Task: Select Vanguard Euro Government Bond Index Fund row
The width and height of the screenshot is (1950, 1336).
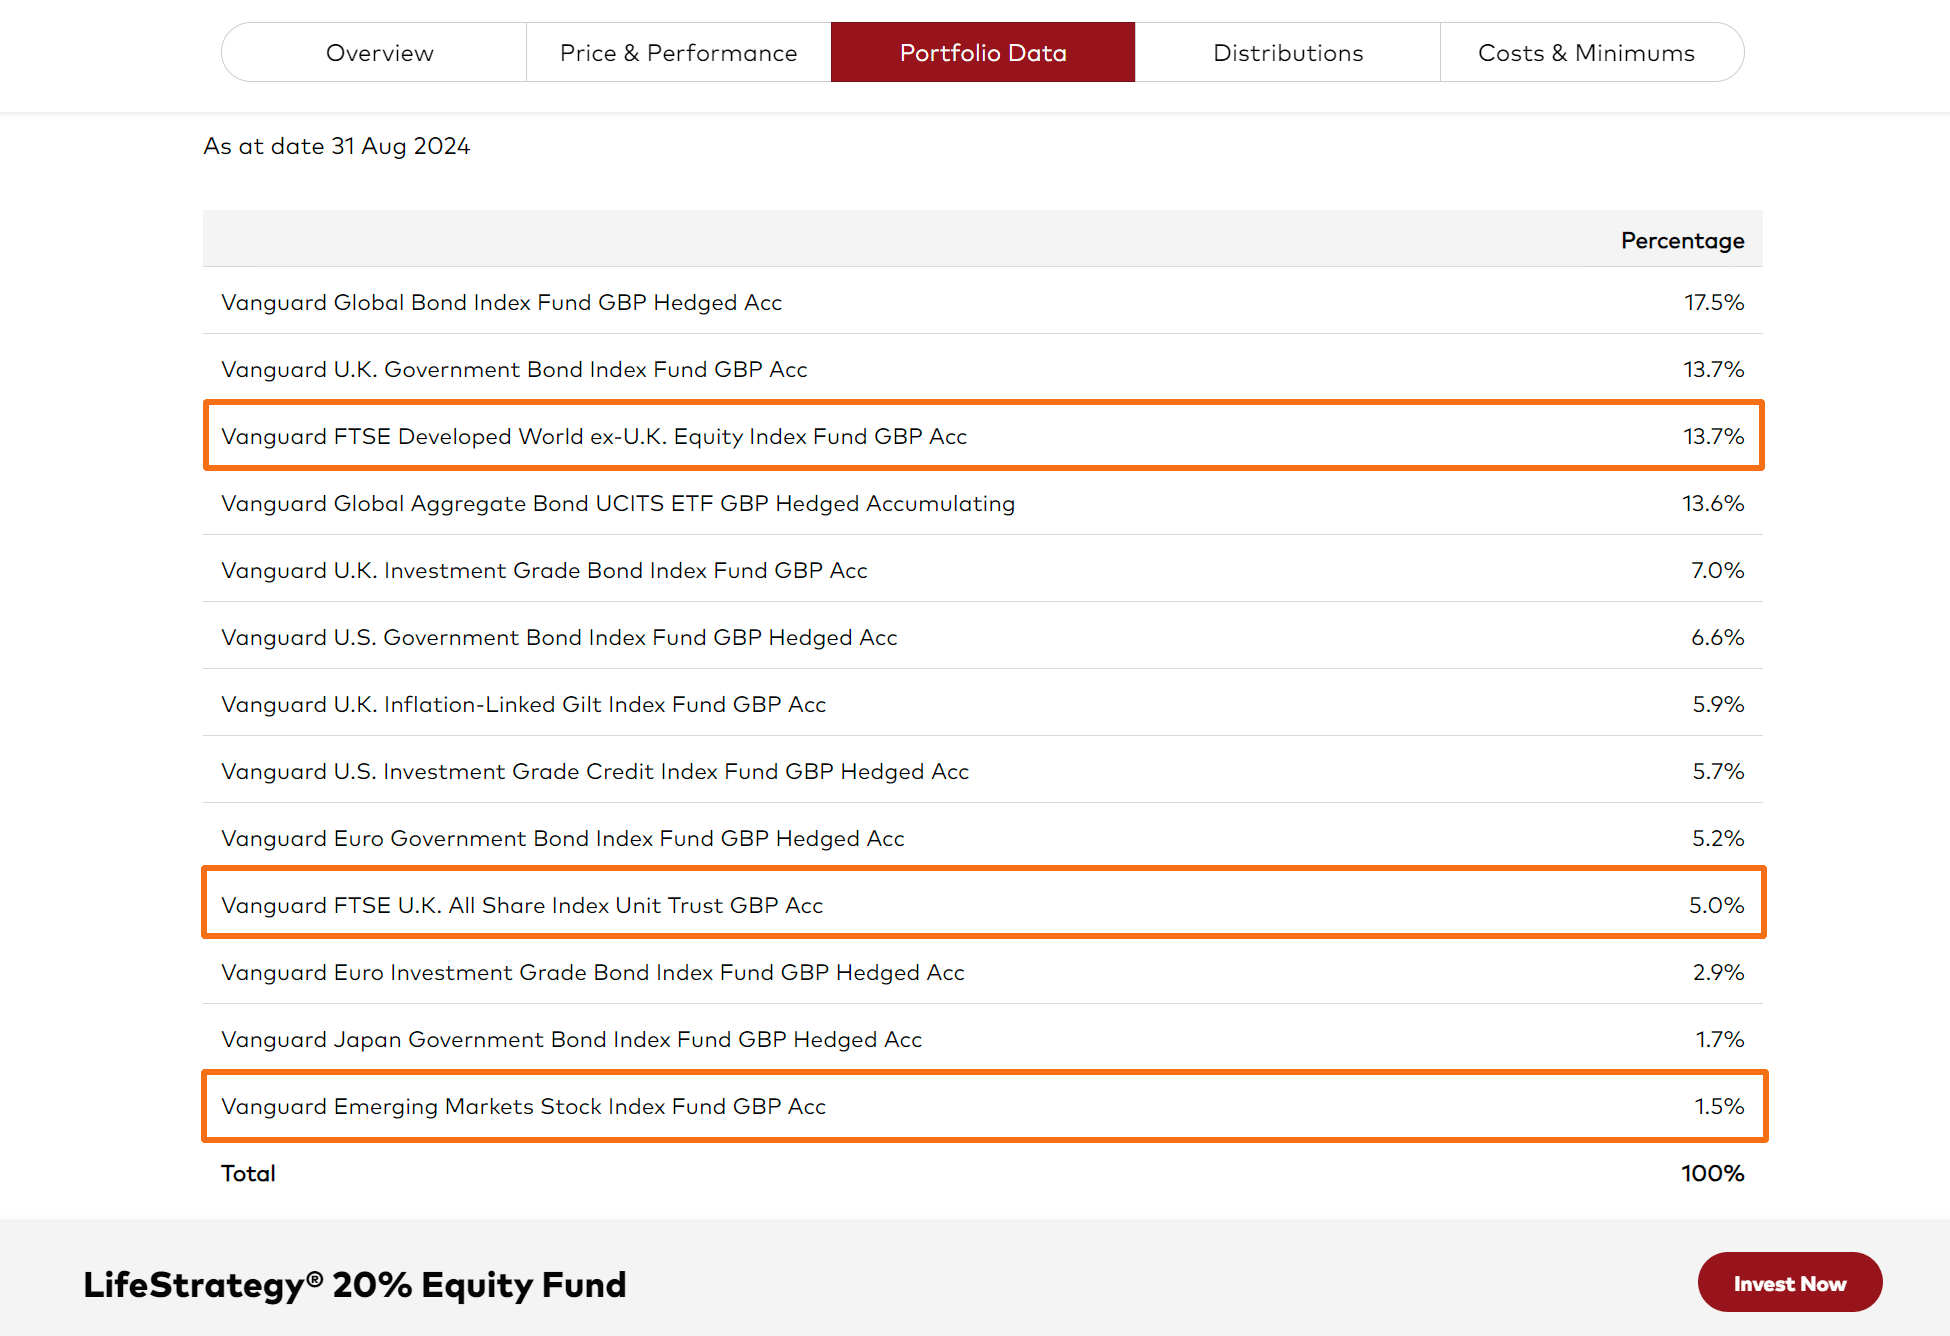Action: [x=983, y=838]
